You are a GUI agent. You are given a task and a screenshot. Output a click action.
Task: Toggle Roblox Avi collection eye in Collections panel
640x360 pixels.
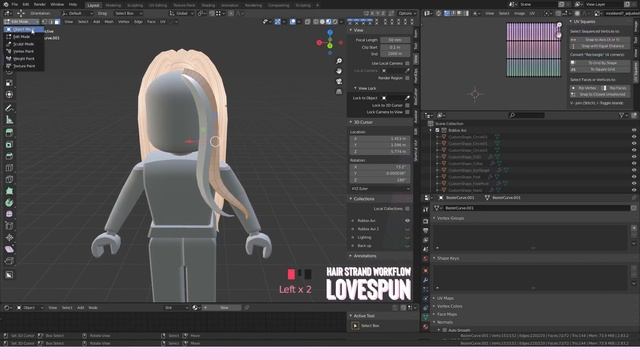[x=407, y=221]
